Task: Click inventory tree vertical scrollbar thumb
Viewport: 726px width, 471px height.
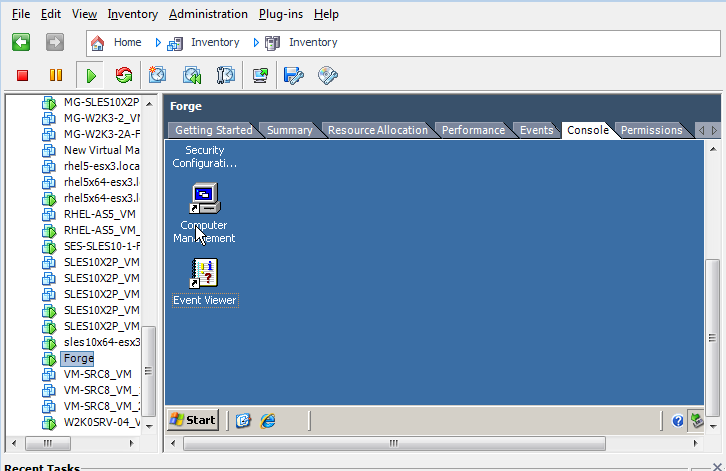Action: click(149, 371)
